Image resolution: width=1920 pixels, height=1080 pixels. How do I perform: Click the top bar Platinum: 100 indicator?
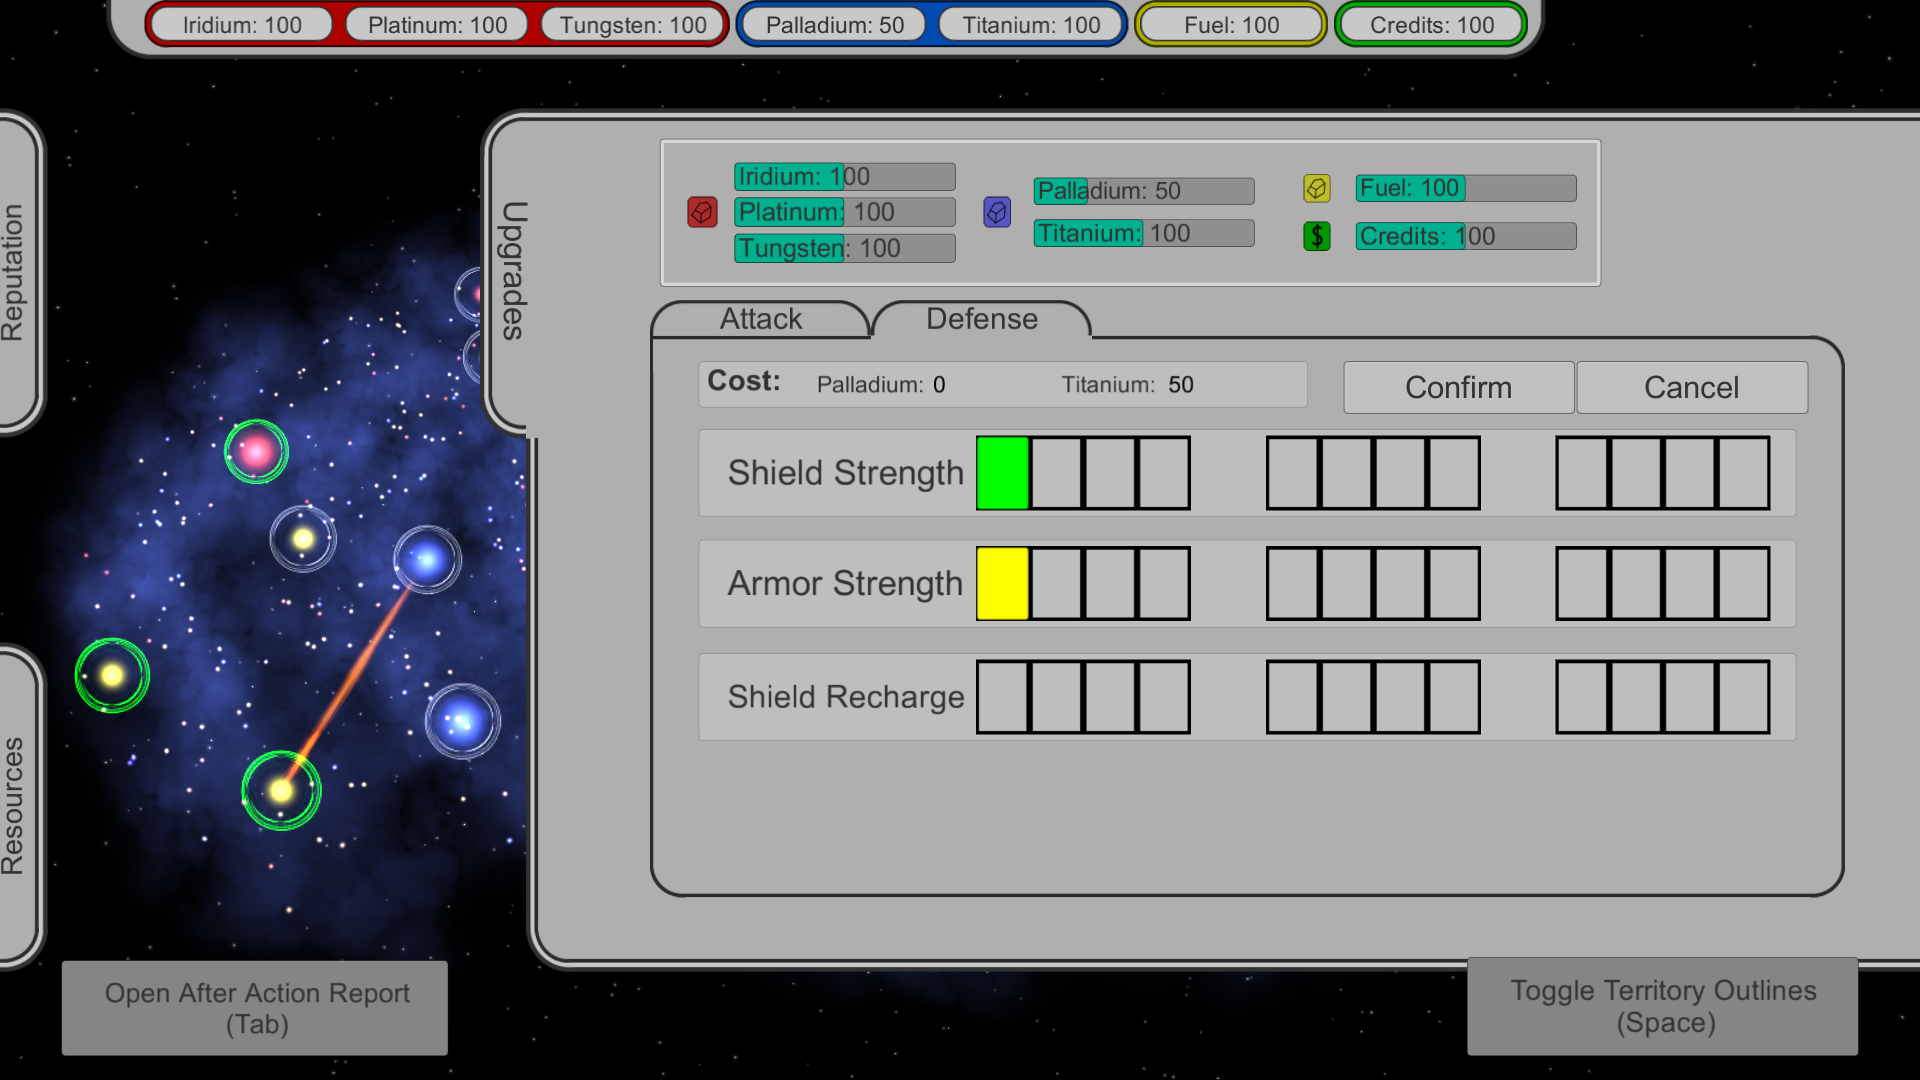click(437, 25)
